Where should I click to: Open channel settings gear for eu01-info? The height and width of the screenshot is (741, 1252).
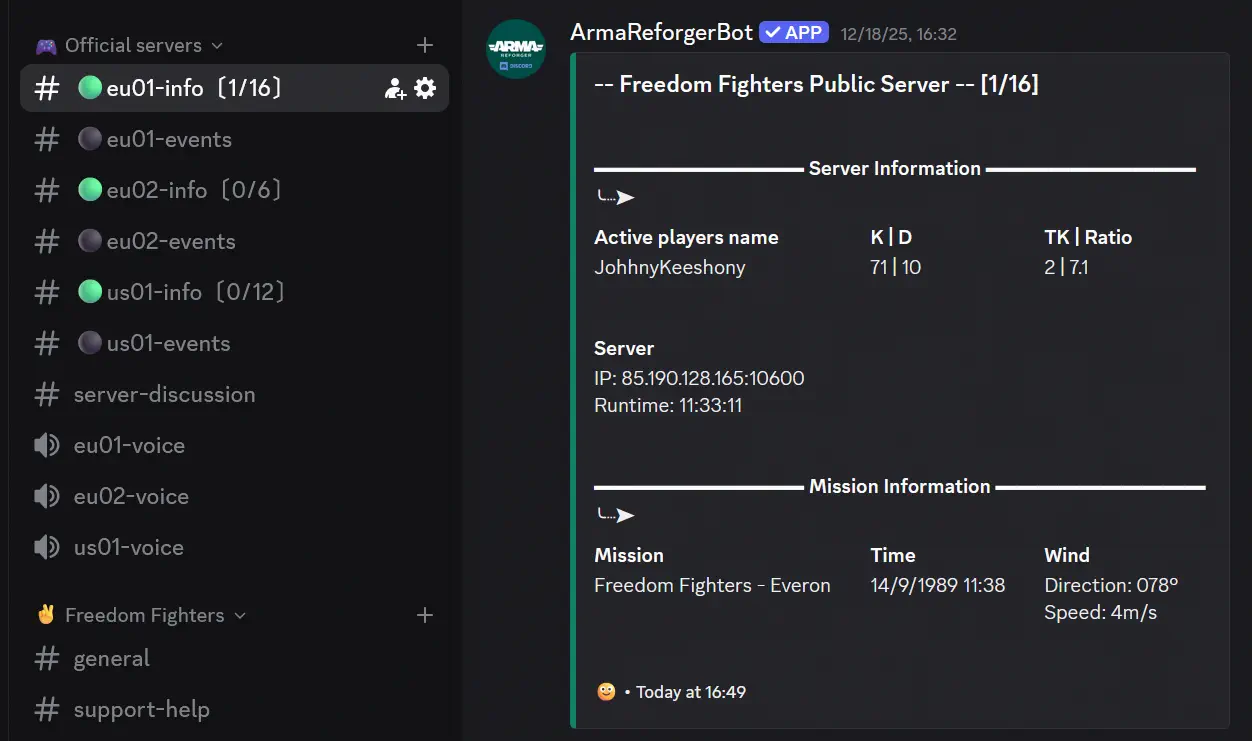[425, 88]
